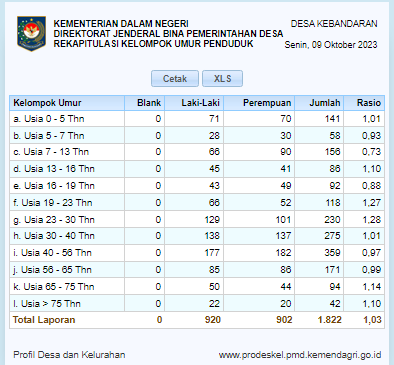Click the Kemendagri emblem logo

[x=31, y=34]
